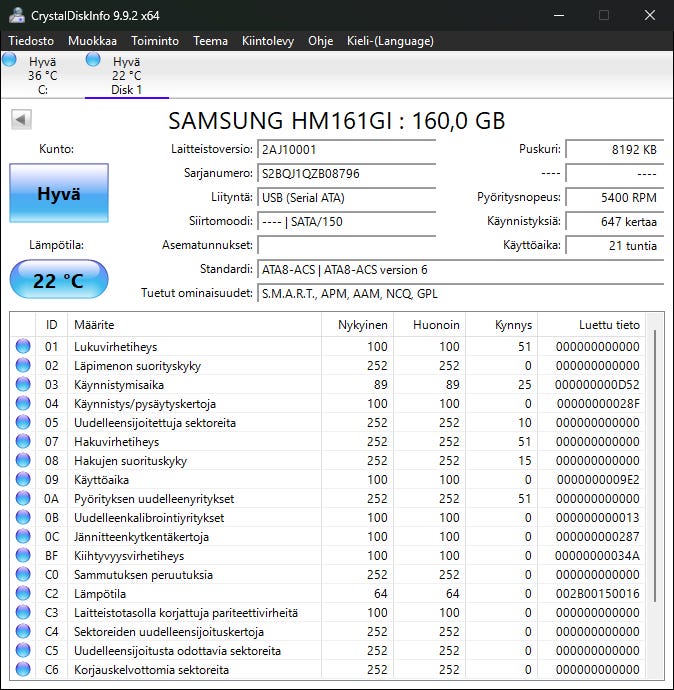This screenshot has width=674, height=690.
Task: Click the empty Asematunnukset field
Action: tap(347, 246)
